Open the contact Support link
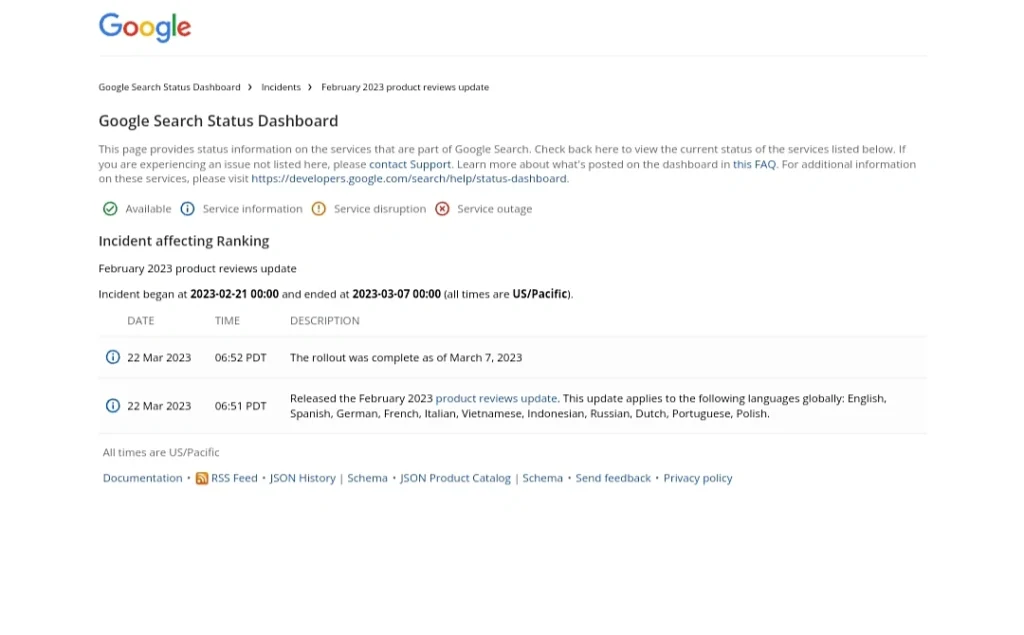This screenshot has height=635, width=1024. (409, 164)
